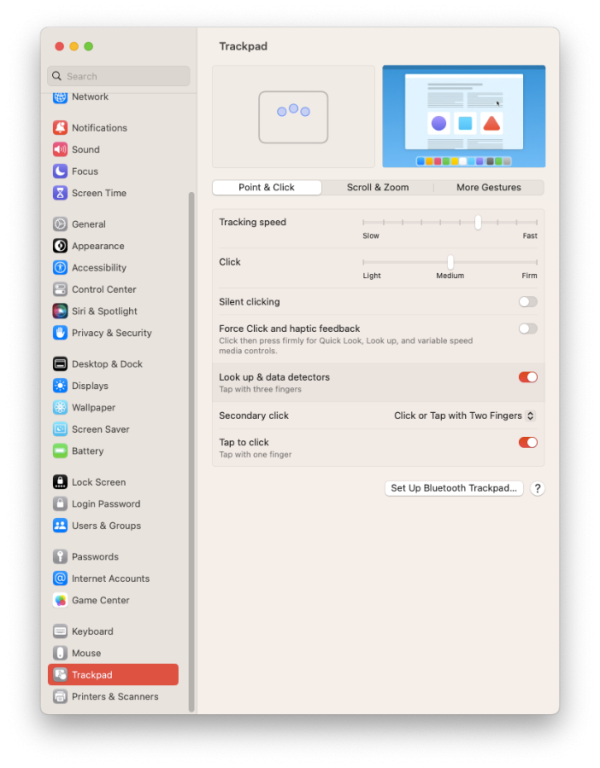Viewport: 600px width, 768px height.
Task: Click the Login Password lock icon
Action: [60, 504]
